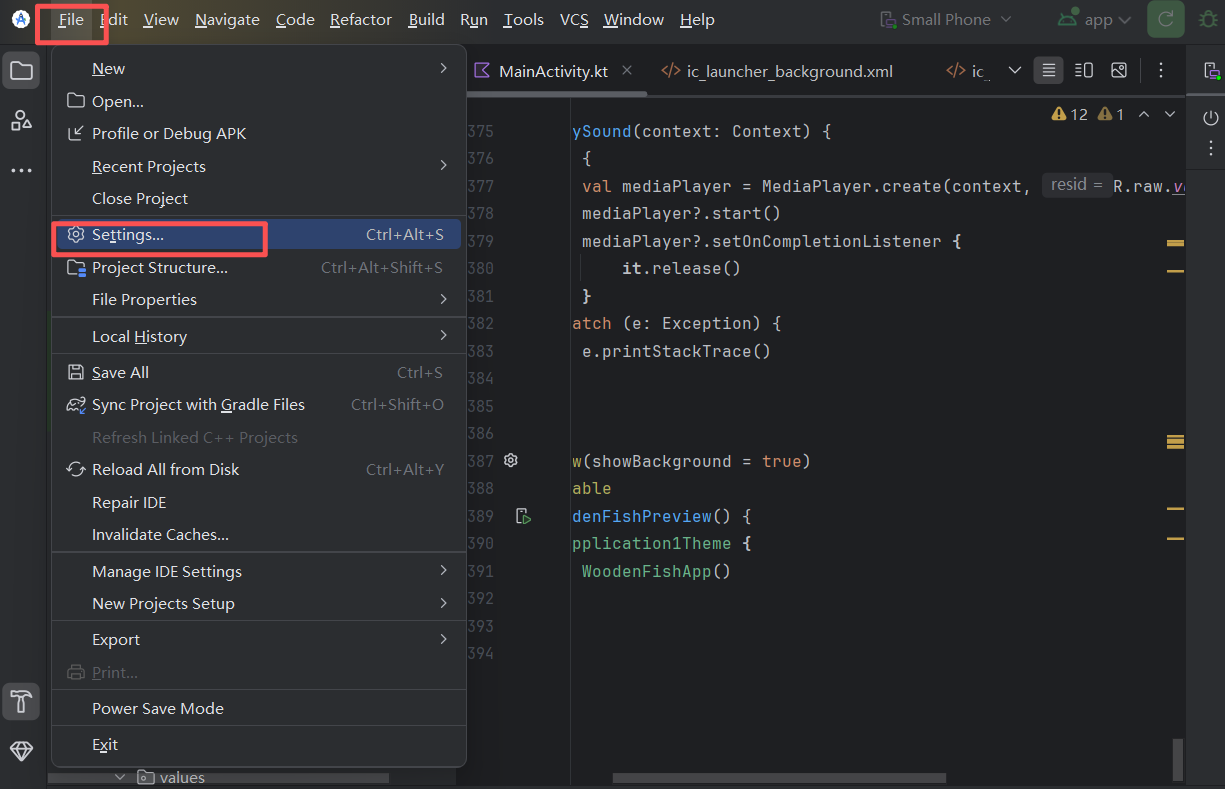Open the Build hammer tool window
Viewport: 1225px width, 789px height.
[21, 700]
